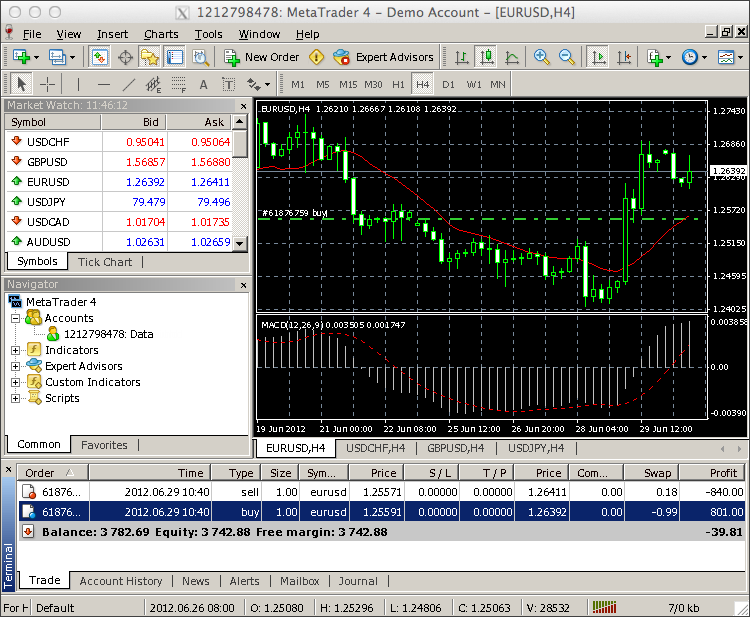Open the Profiles icon
750x617 pixels.
[57, 57]
